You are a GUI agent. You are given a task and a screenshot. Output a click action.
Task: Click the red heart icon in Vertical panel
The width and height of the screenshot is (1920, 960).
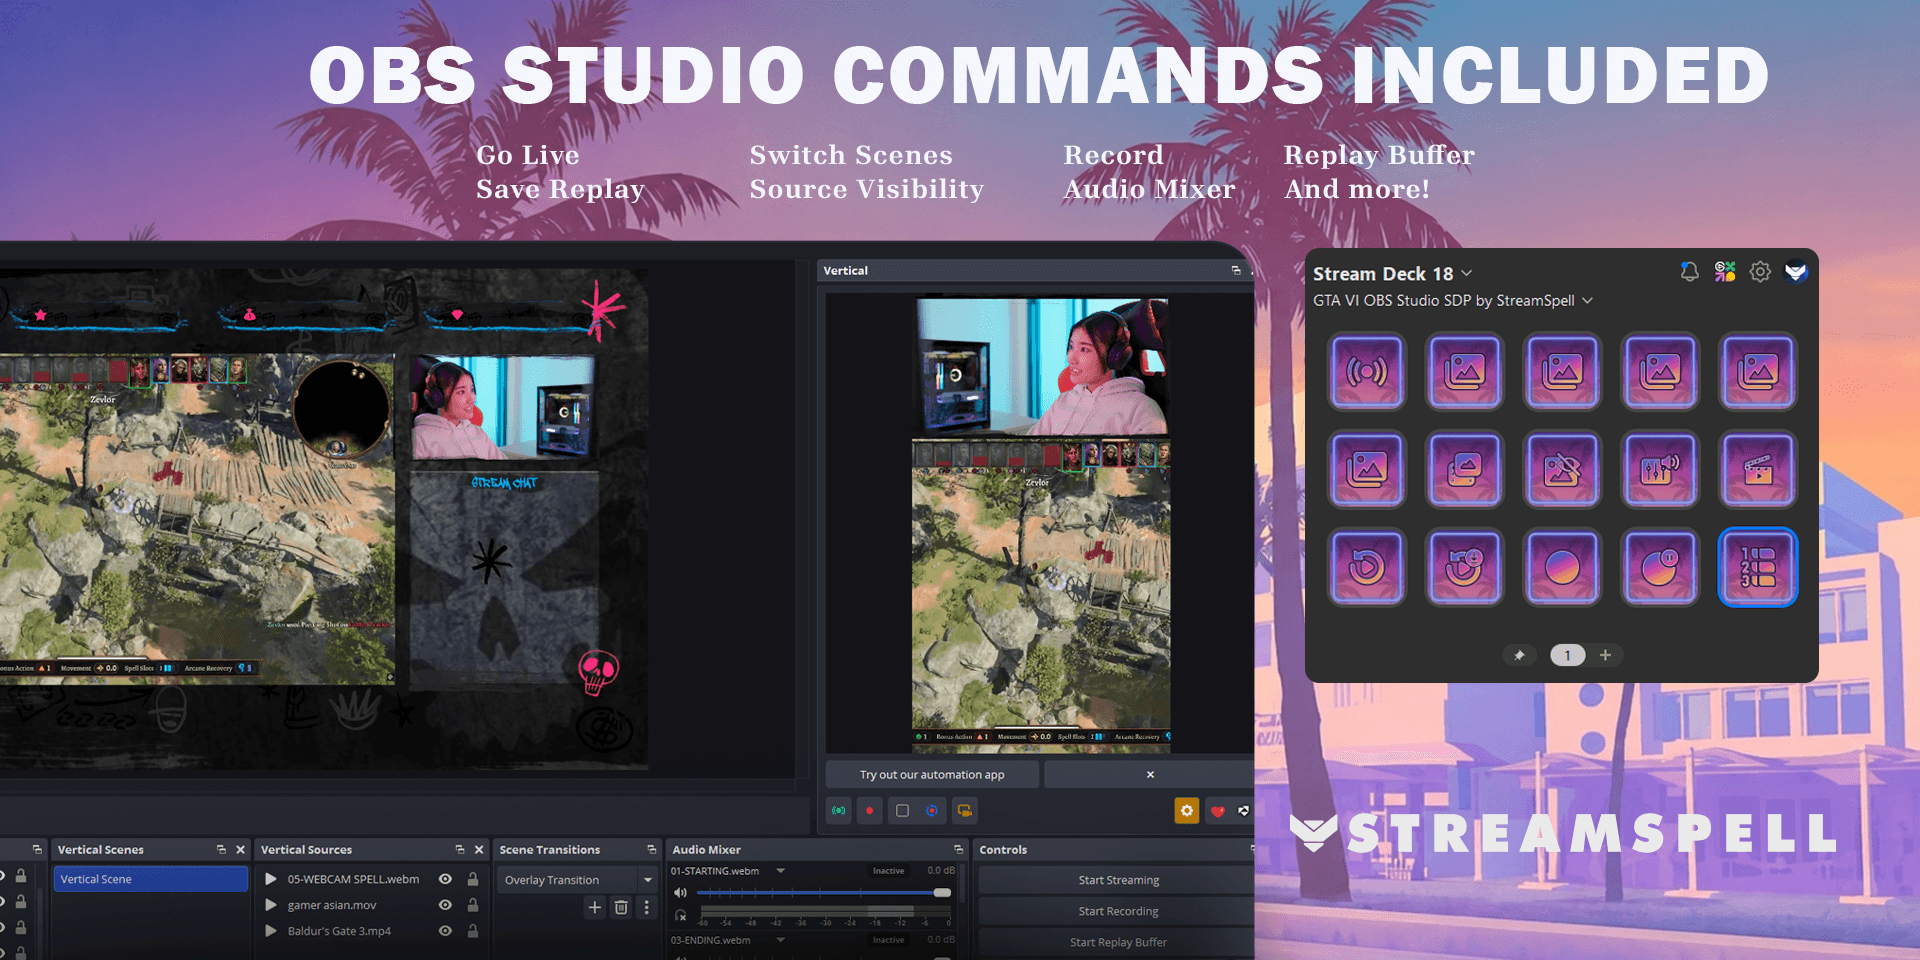pos(1217,811)
